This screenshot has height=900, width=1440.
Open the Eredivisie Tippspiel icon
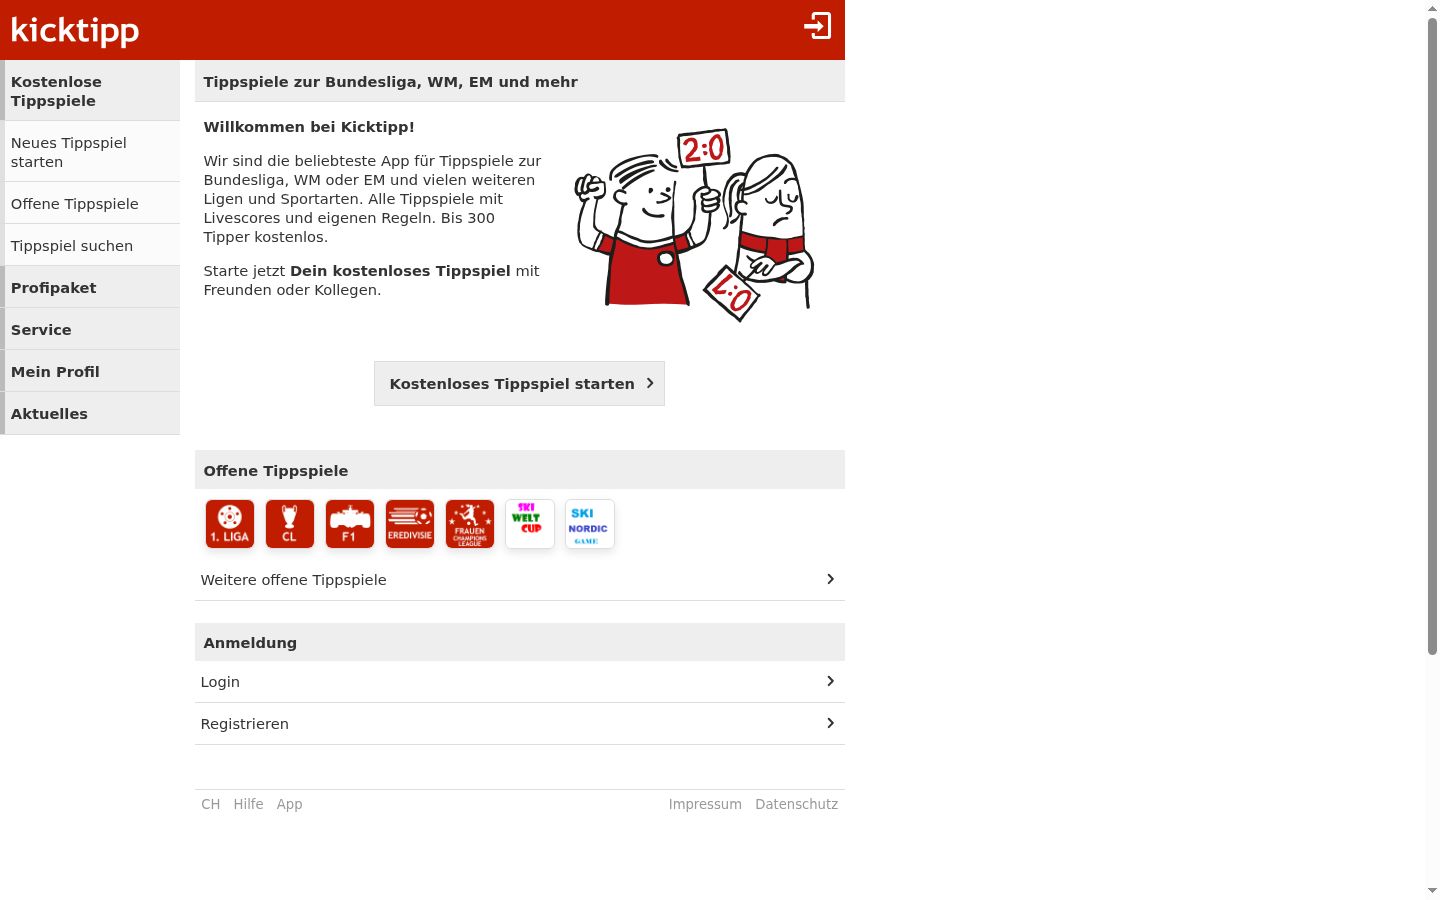click(x=410, y=524)
